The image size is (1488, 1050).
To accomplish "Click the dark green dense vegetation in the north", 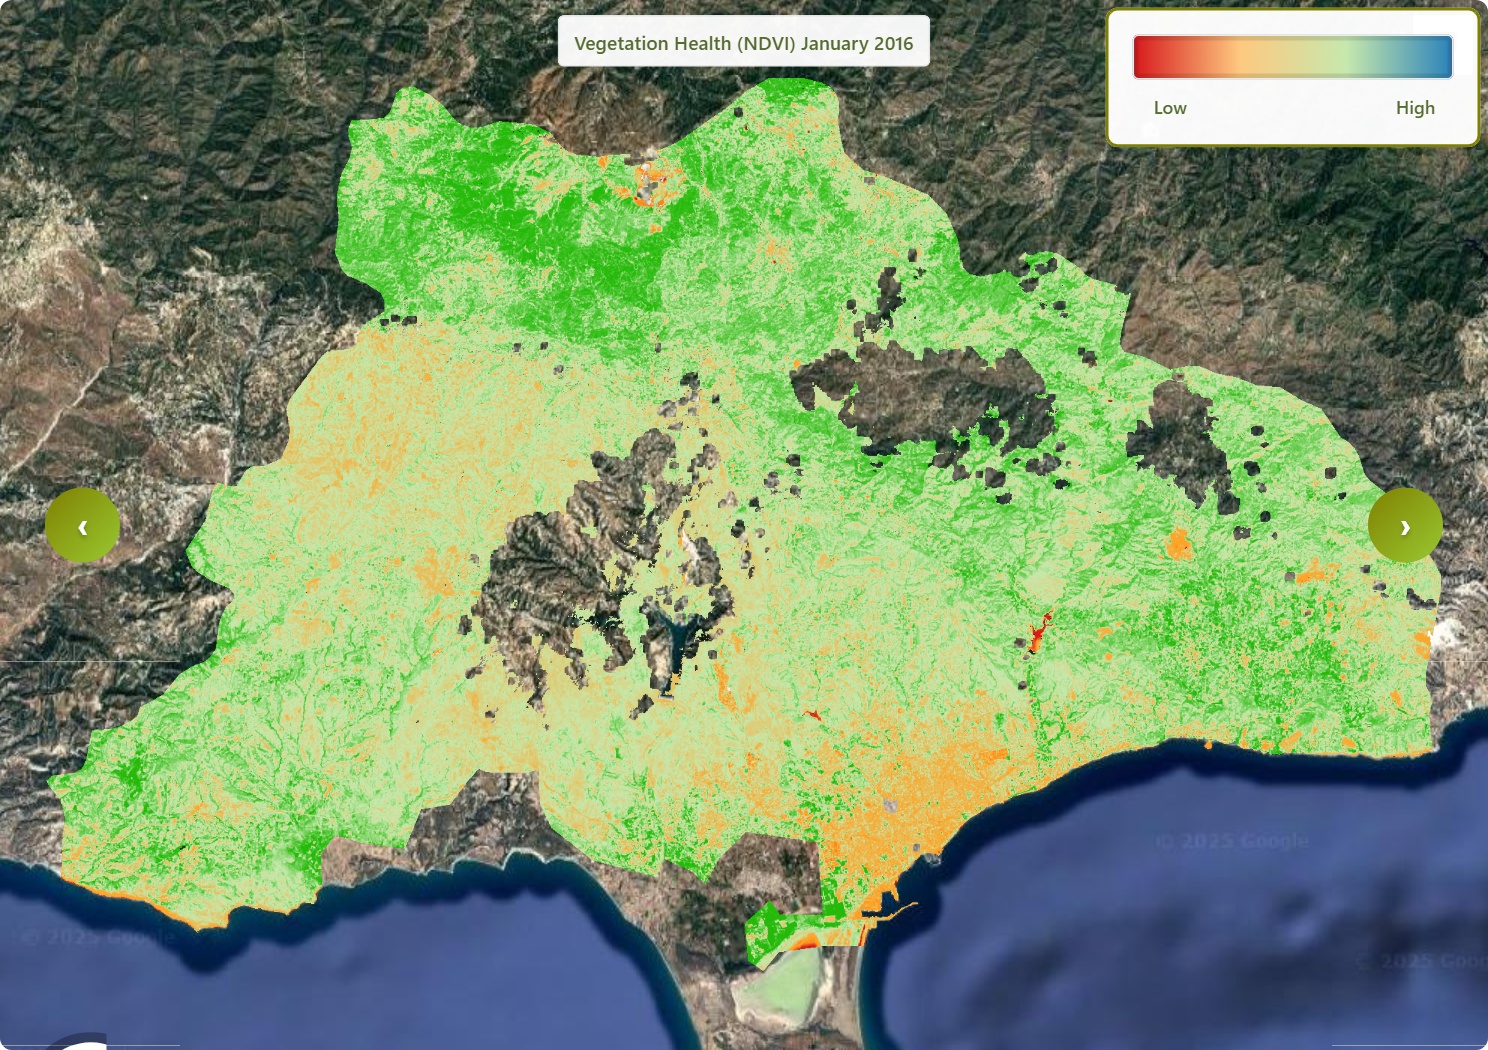I will click(x=560, y=240).
